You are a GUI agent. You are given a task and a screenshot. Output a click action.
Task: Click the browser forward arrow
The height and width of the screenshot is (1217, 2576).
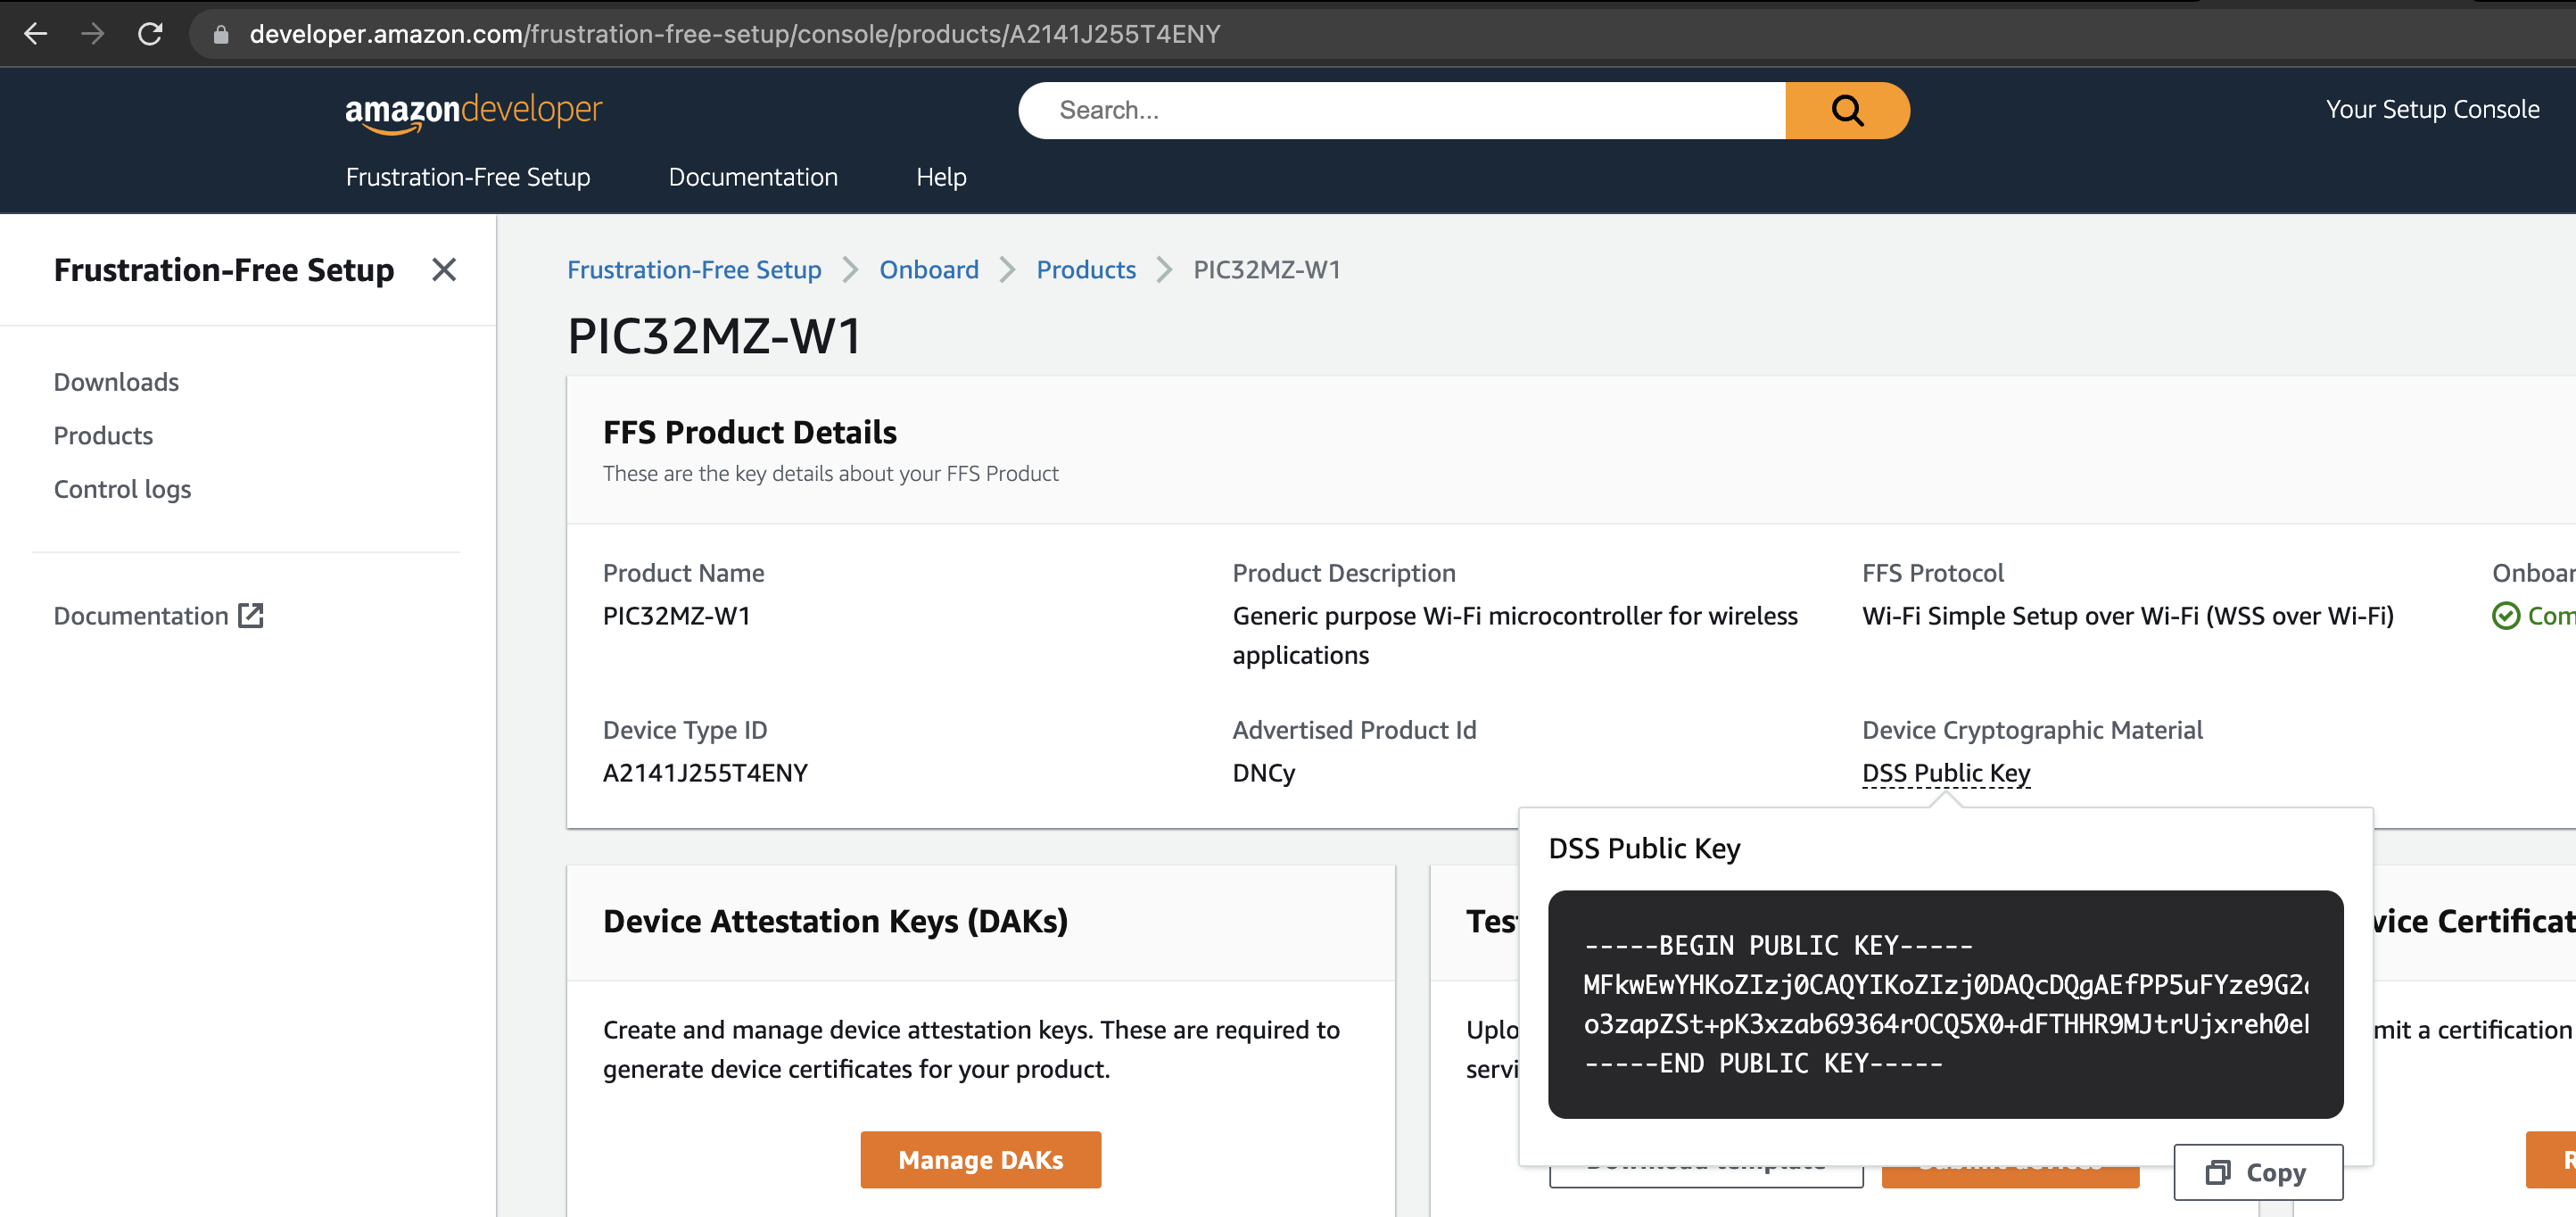(93, 34)
